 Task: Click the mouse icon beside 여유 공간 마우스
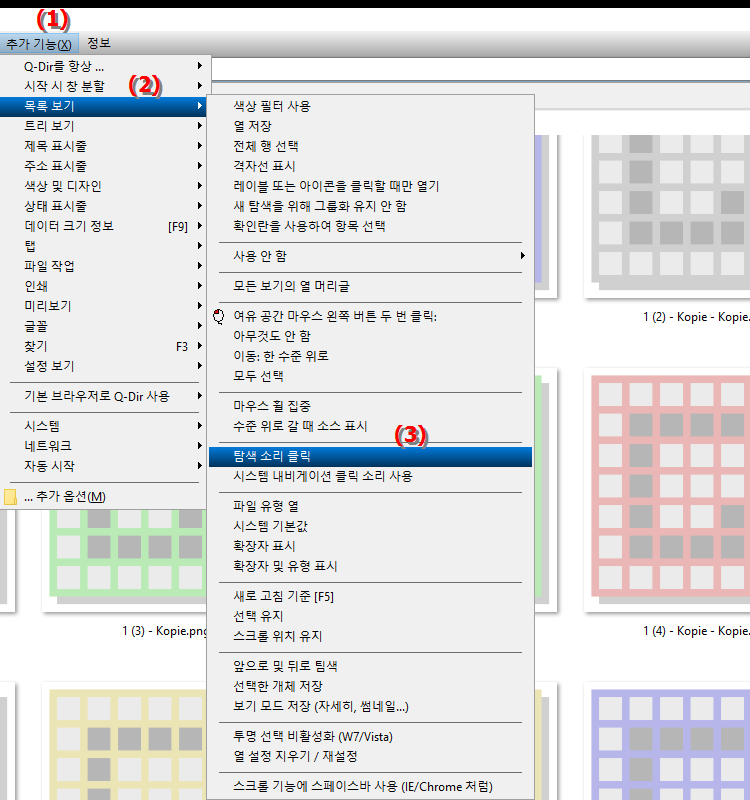(x=219, y=316)
